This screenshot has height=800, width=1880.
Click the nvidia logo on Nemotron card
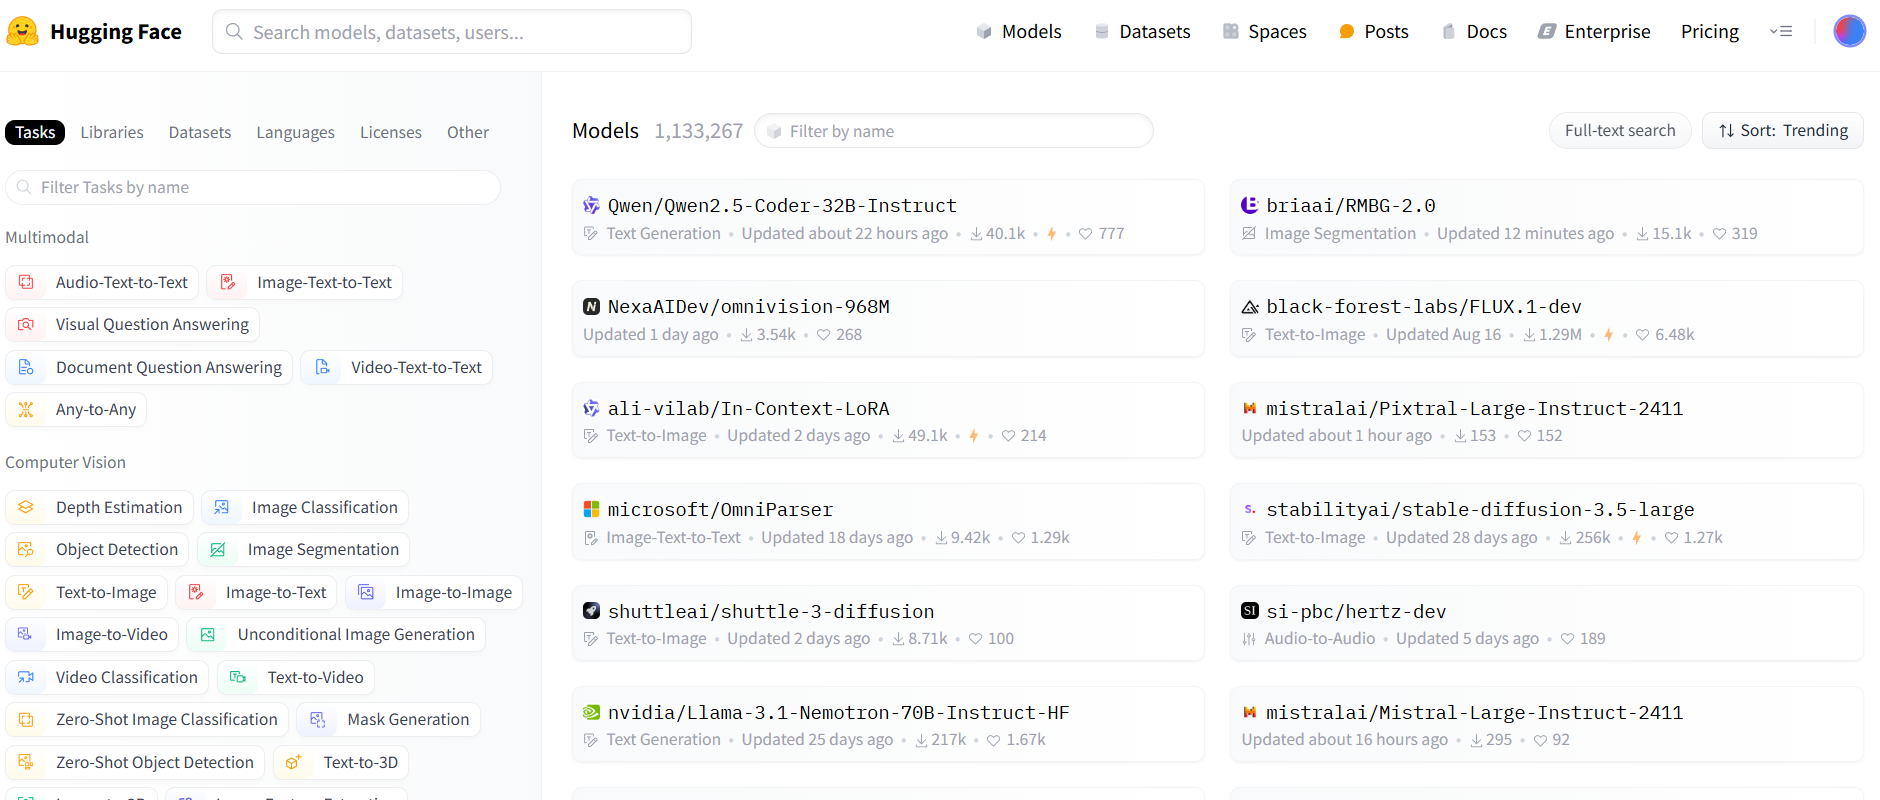(x=591, y=712)
